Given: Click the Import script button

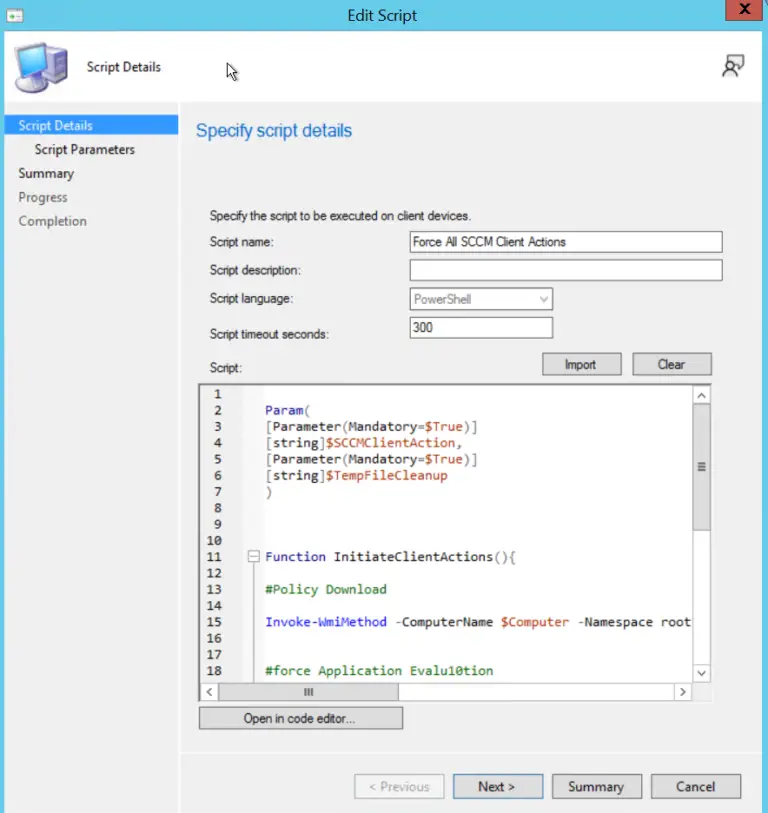Looking at the screenshot, I should tap(580, 365).
